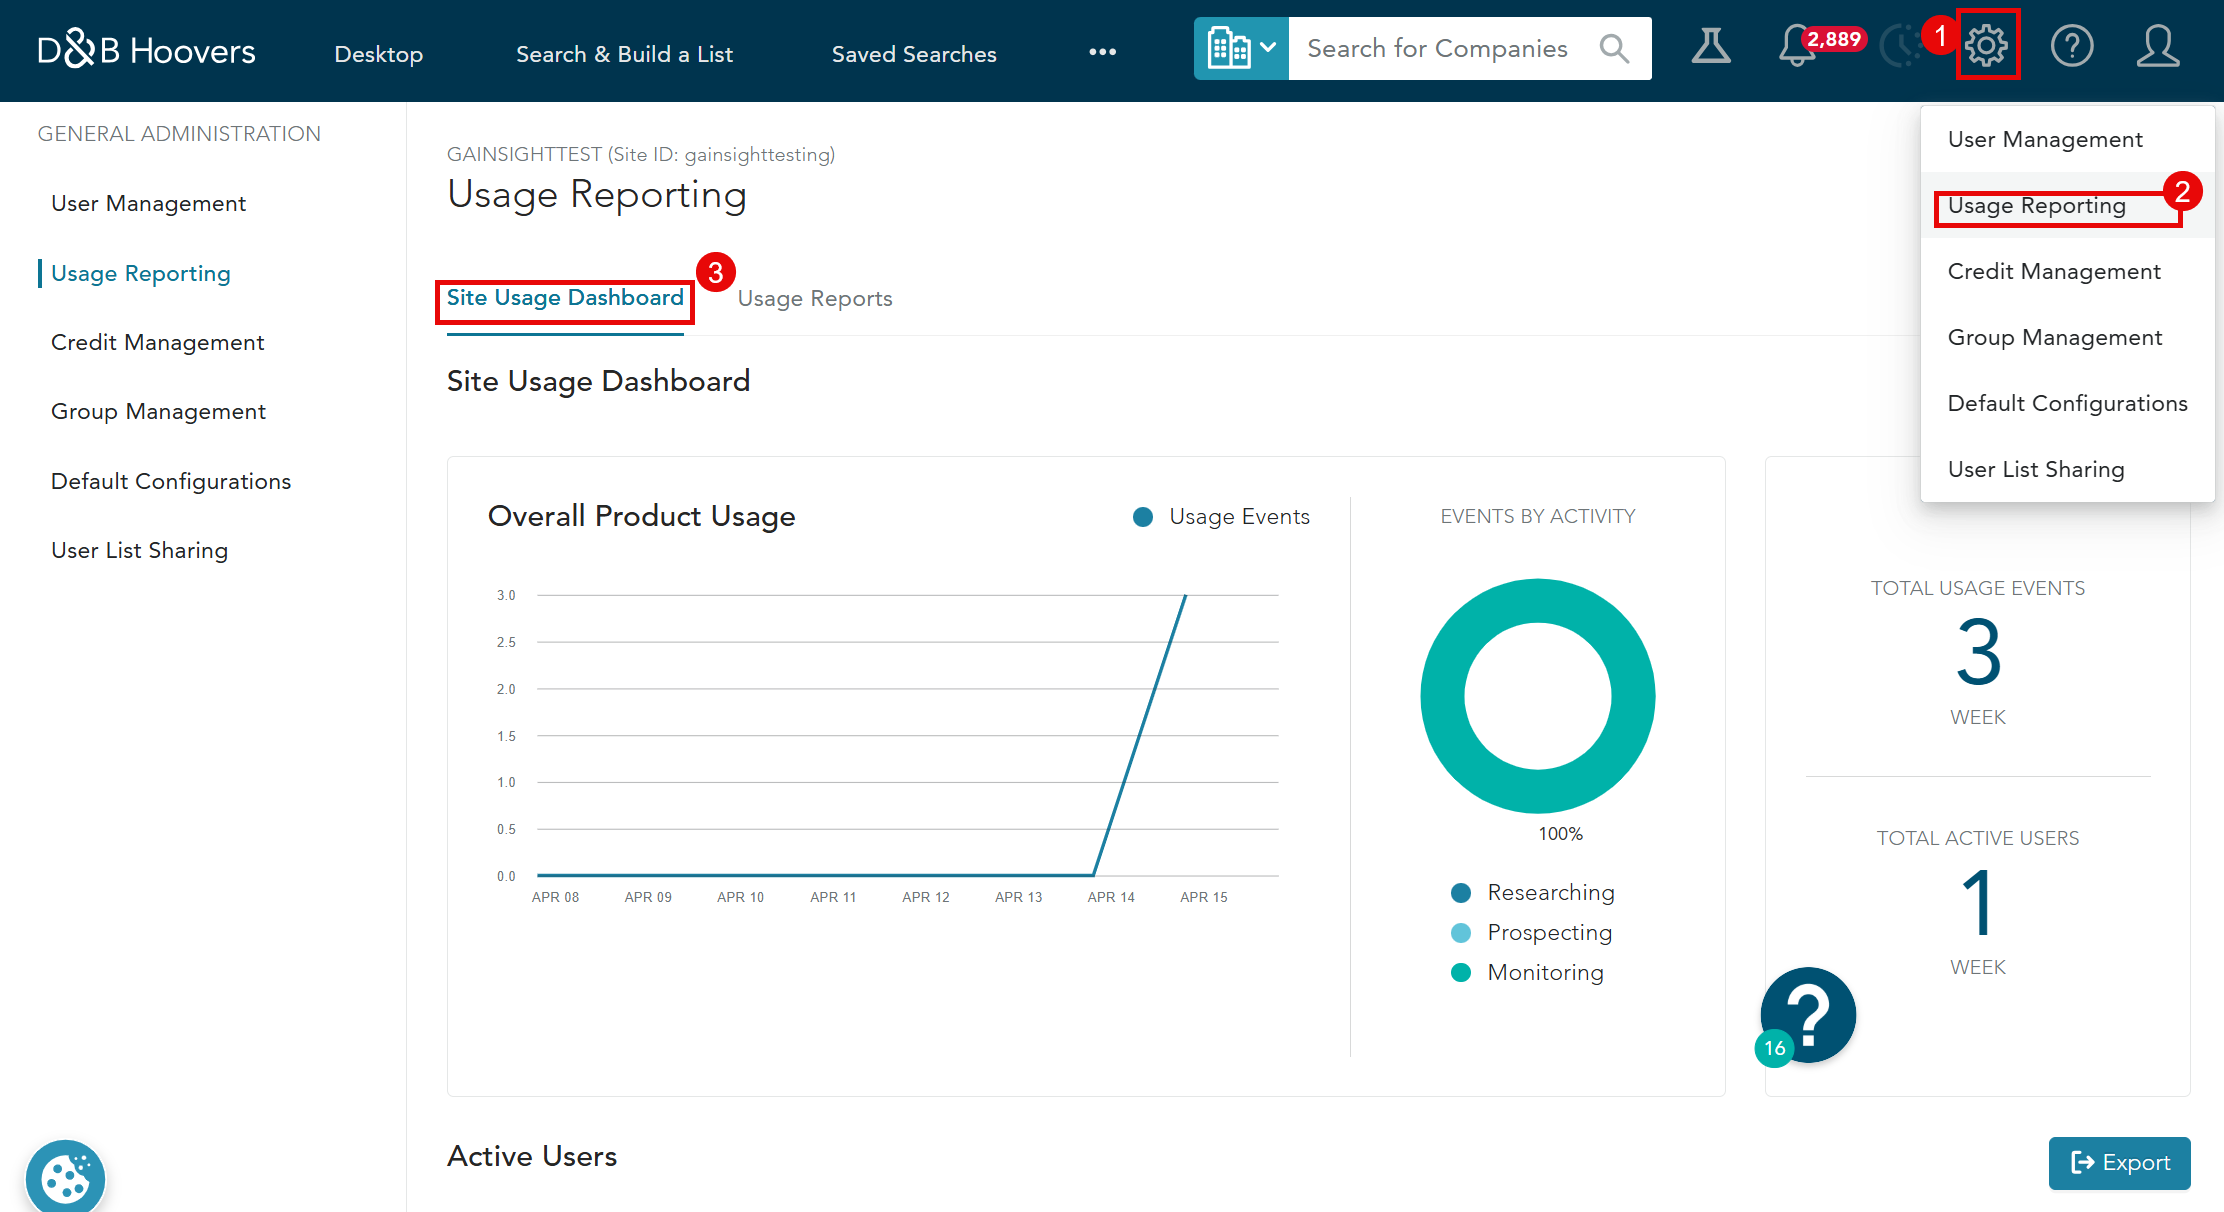2224x1212 pixels.
Task: Toggle the Monitoring legend entry
Action: tap(1528, 972)
